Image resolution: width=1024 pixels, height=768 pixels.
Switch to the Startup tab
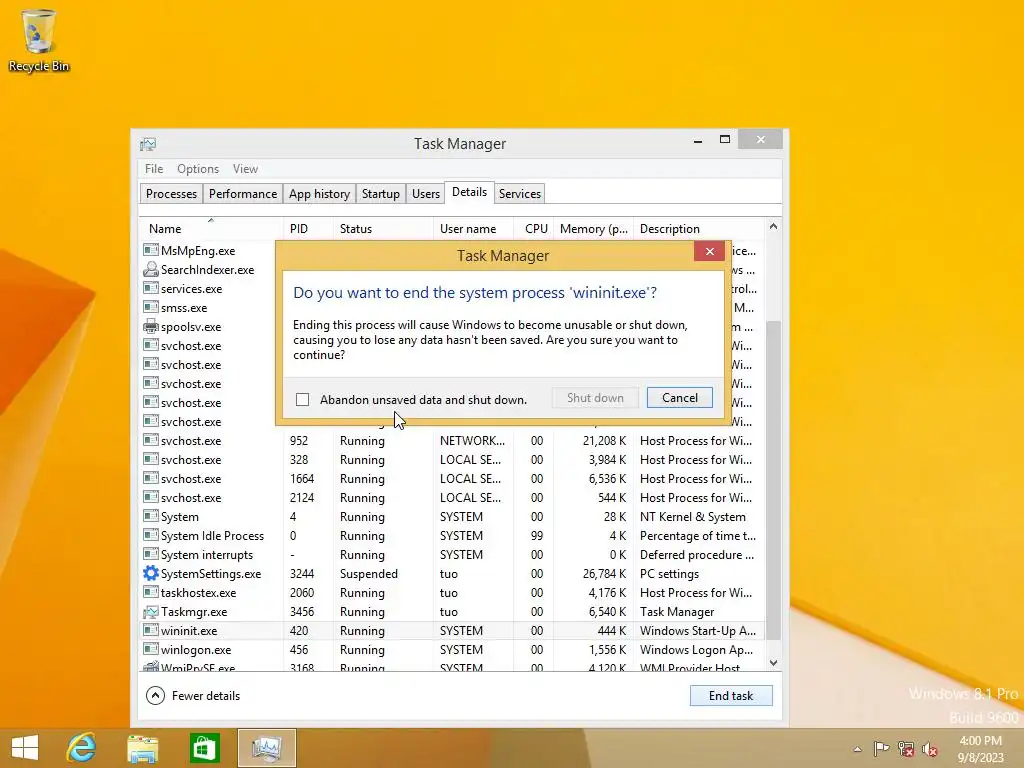[381, 193]
